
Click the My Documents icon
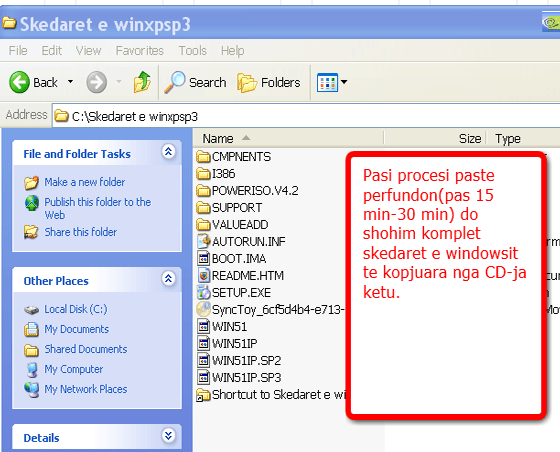click(x=31, y=329)
